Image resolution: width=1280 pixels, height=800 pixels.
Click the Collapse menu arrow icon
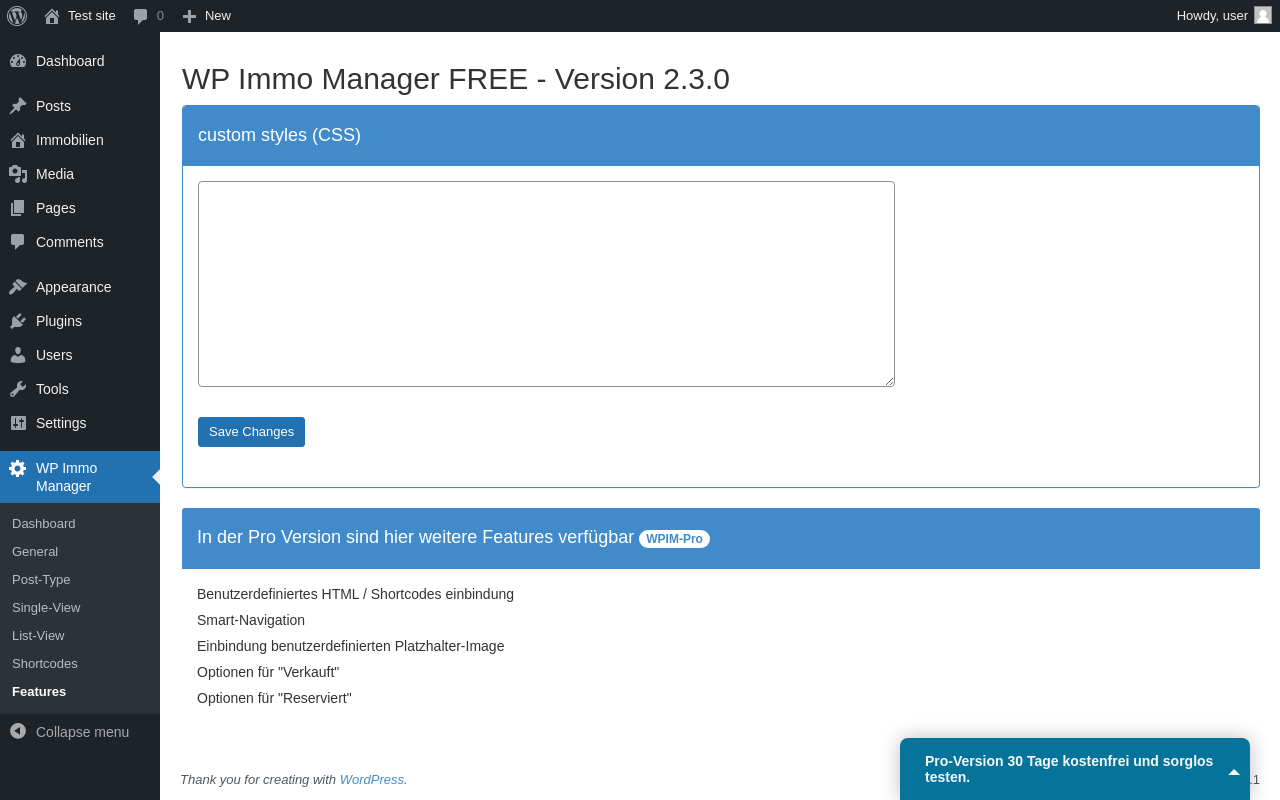(x=18, y=731)
